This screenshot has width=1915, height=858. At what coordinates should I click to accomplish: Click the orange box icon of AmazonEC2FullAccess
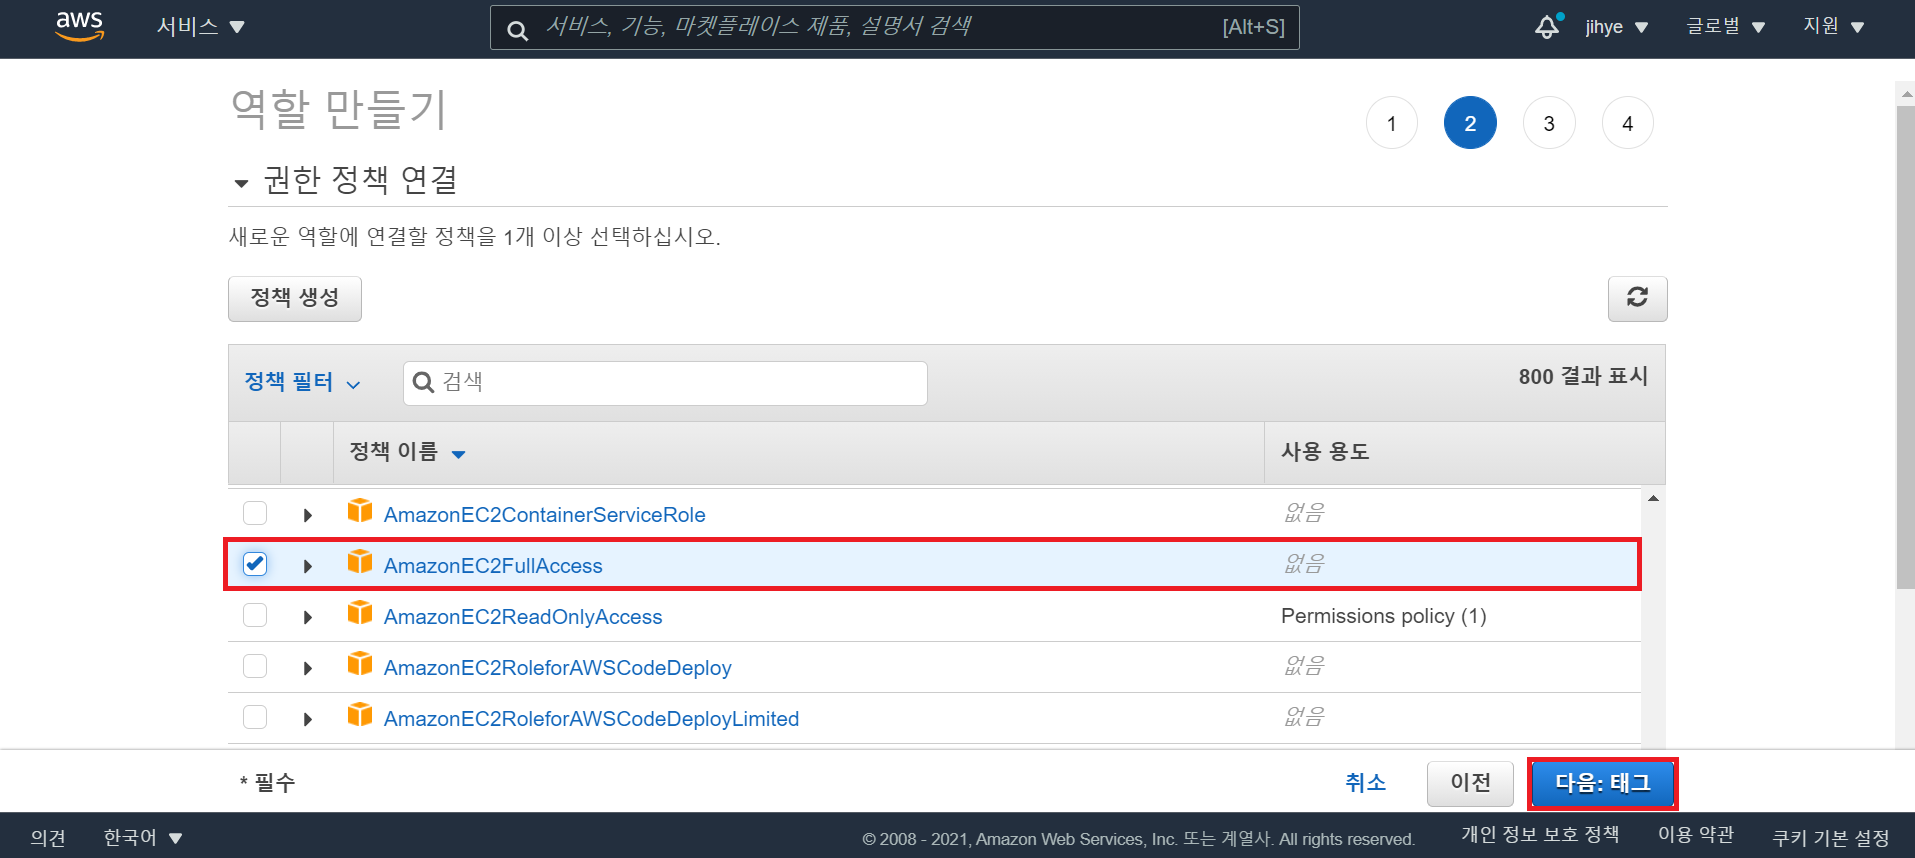point(360,562)
